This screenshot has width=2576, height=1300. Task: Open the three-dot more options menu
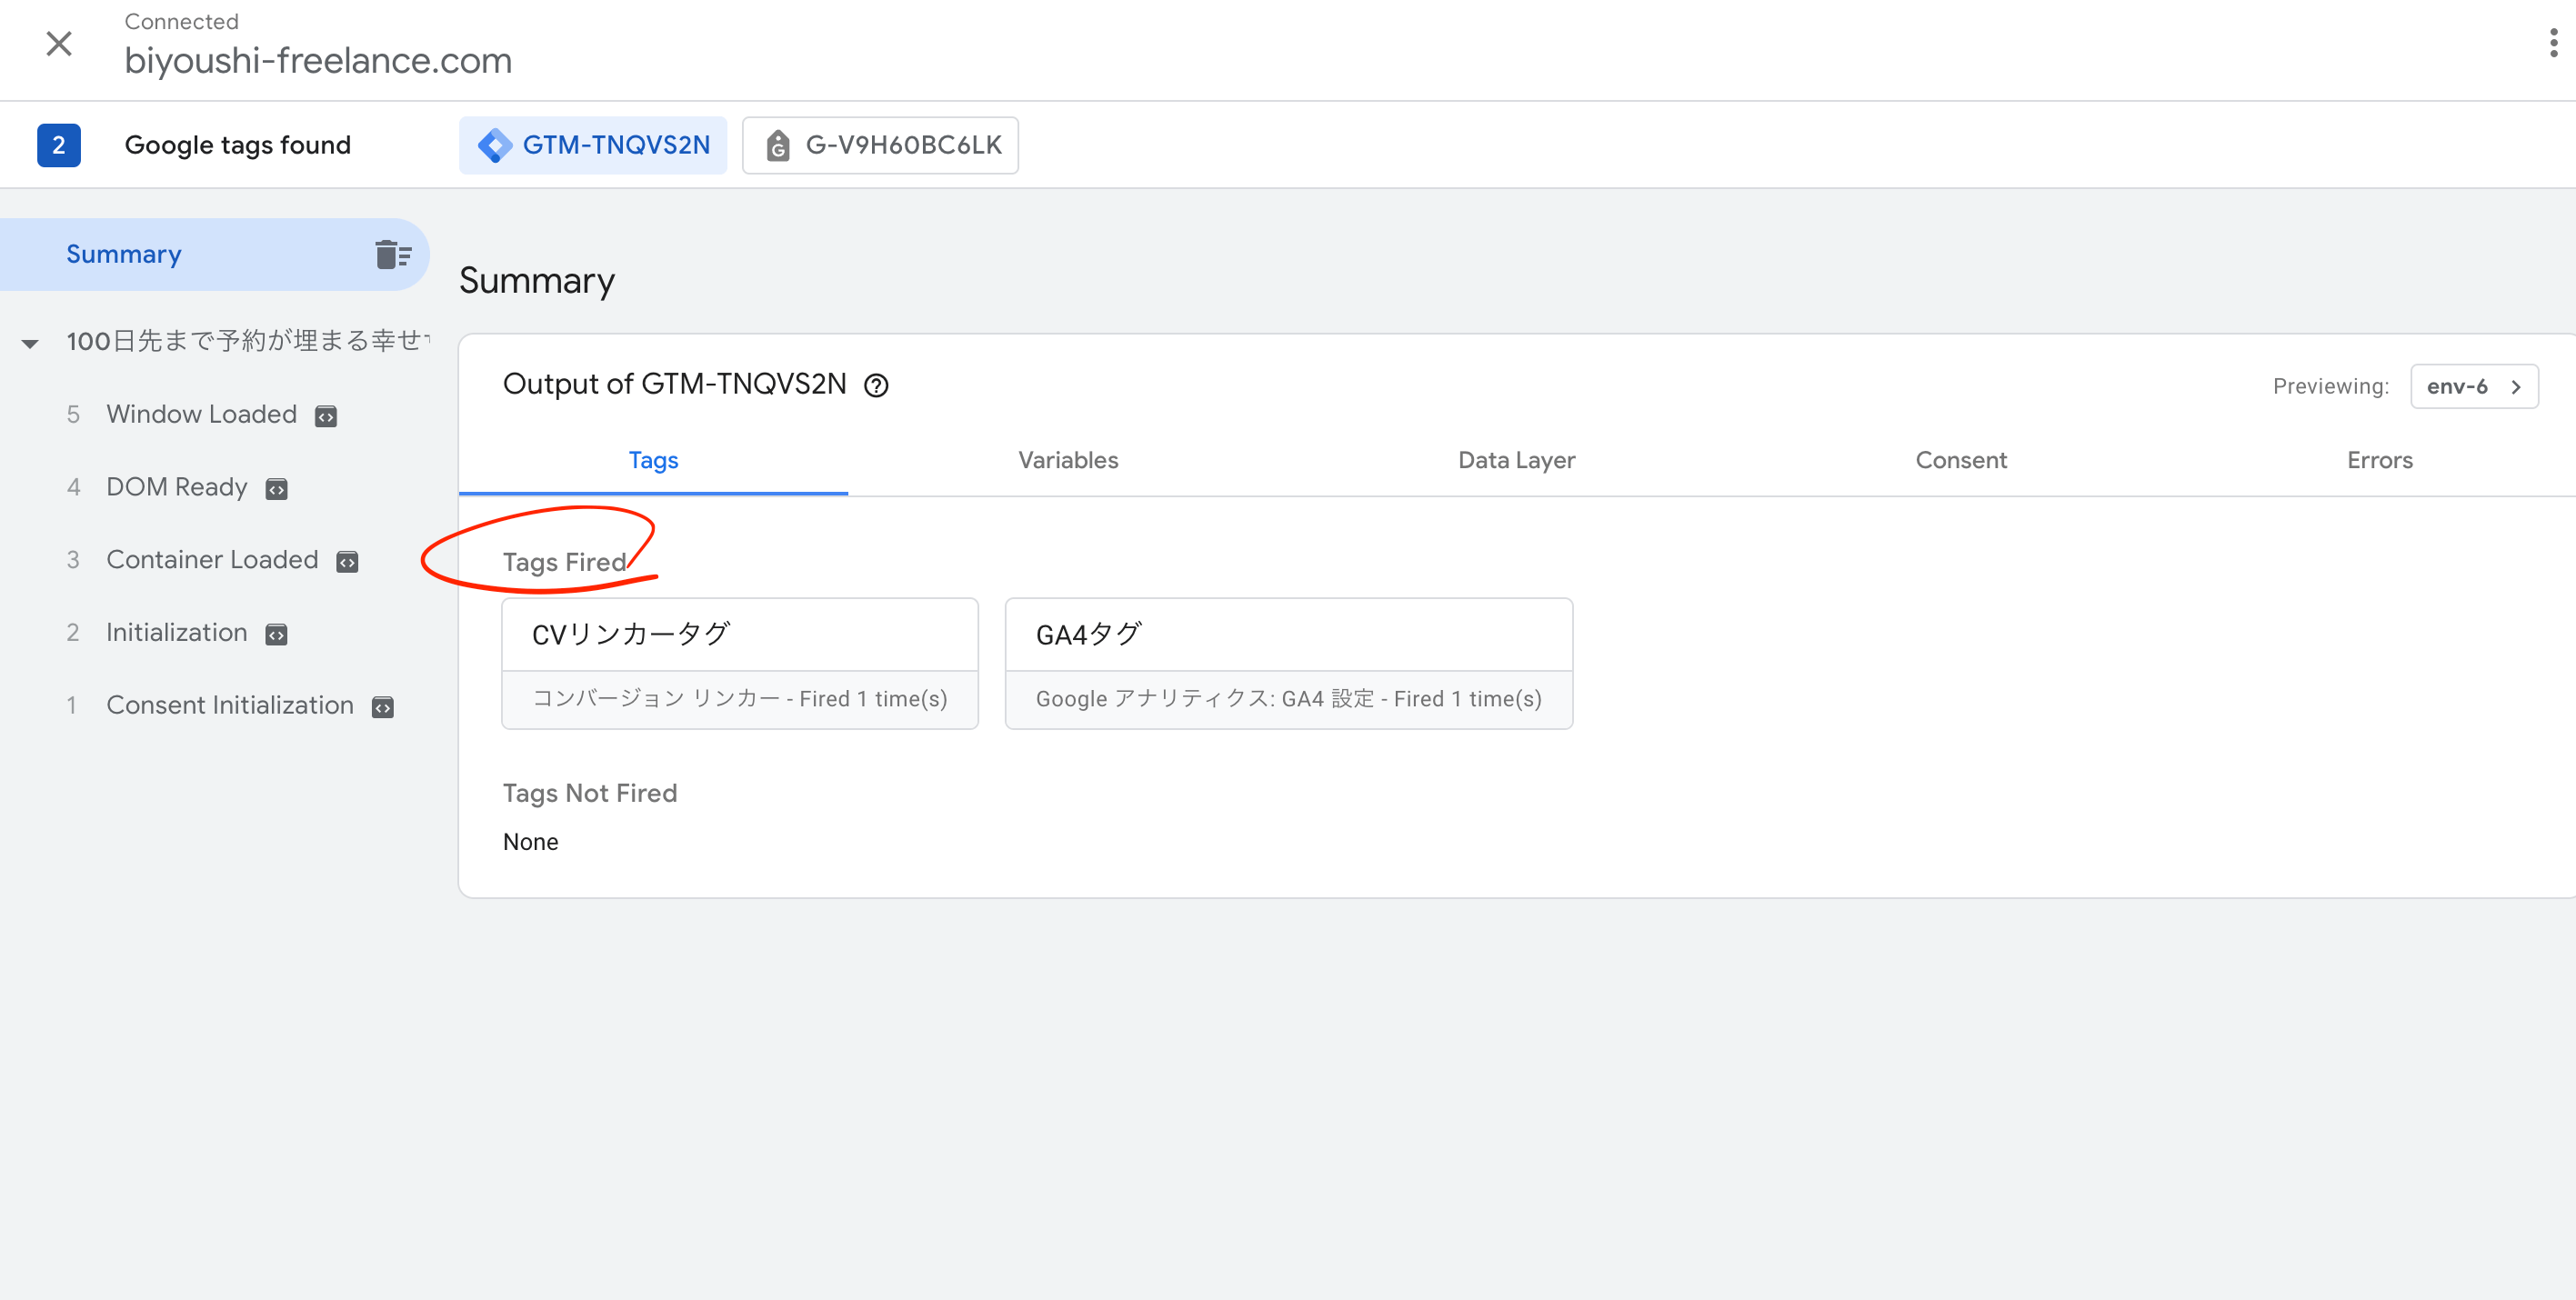[2553, 43]
